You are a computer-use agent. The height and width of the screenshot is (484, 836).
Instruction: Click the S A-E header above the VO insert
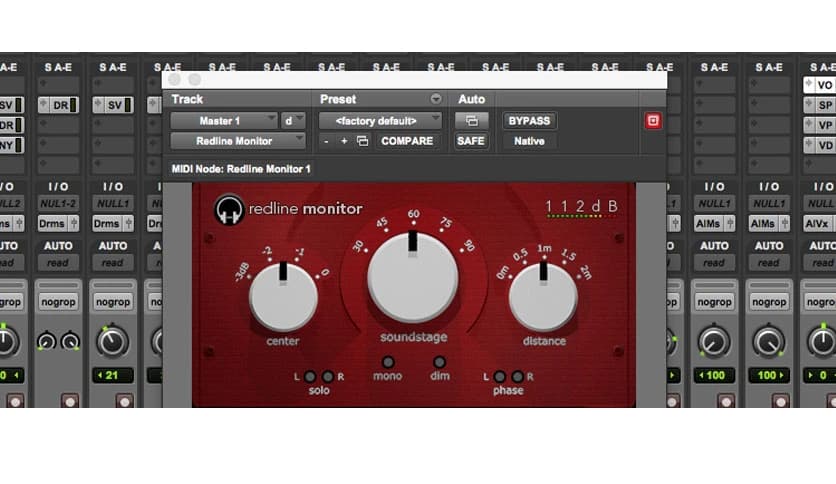click(822, 67)
